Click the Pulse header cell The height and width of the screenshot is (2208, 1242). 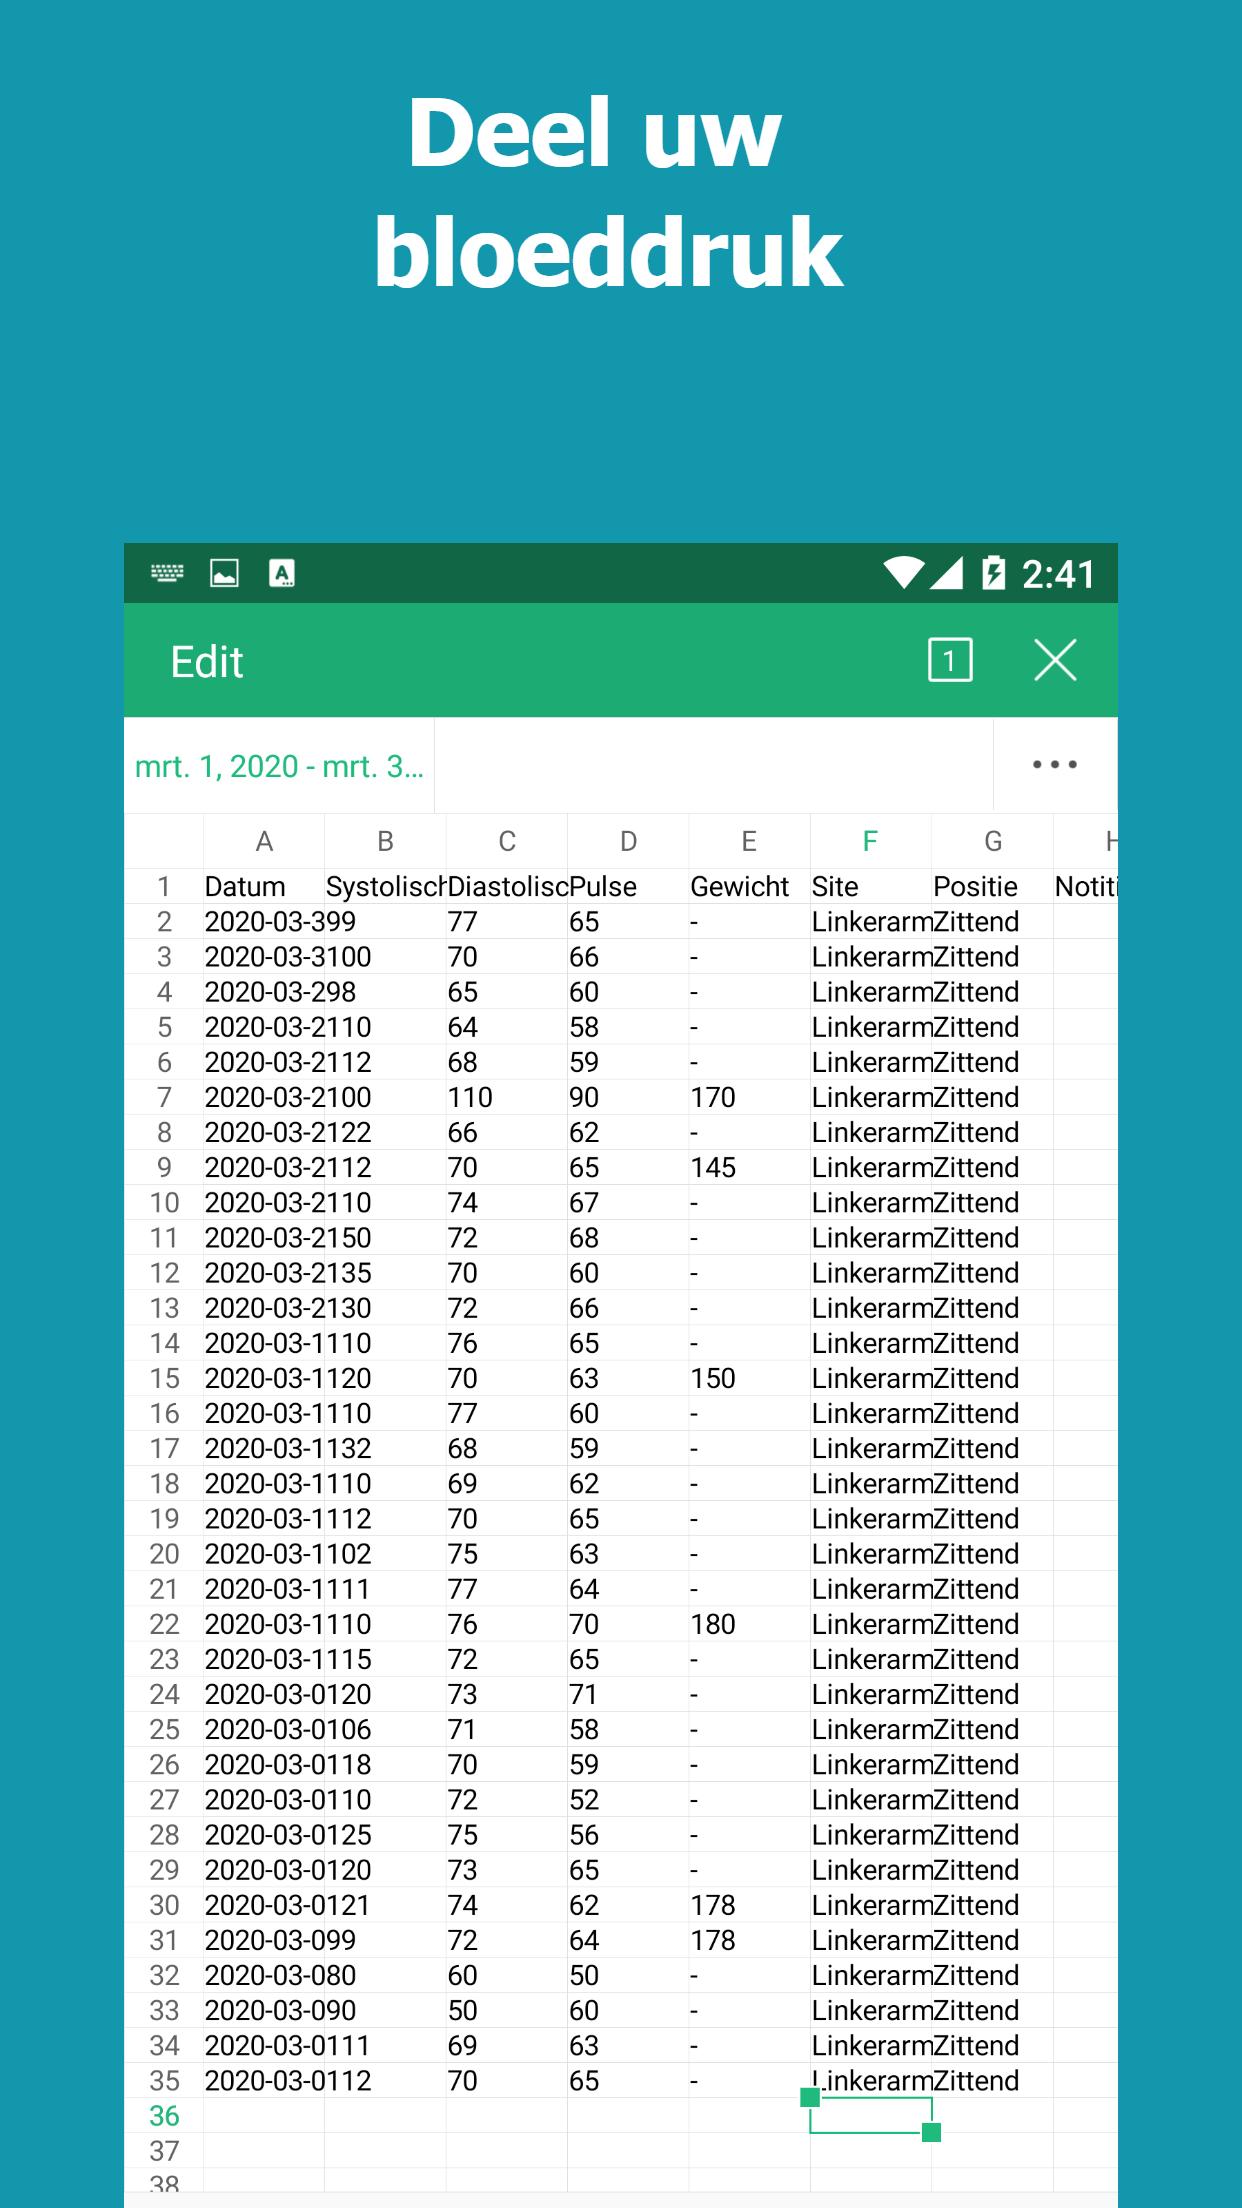coord(628,887)
